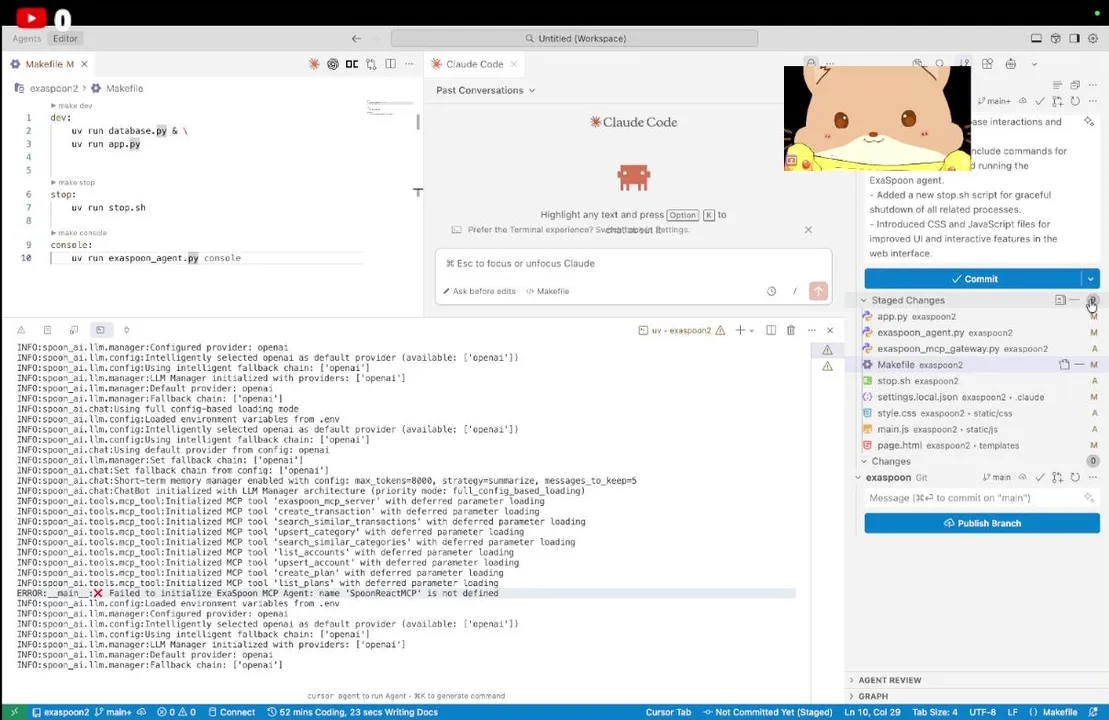The image size is (1109, 720).
Task: Open the robot agent view icon
Action: (1011, 64)
